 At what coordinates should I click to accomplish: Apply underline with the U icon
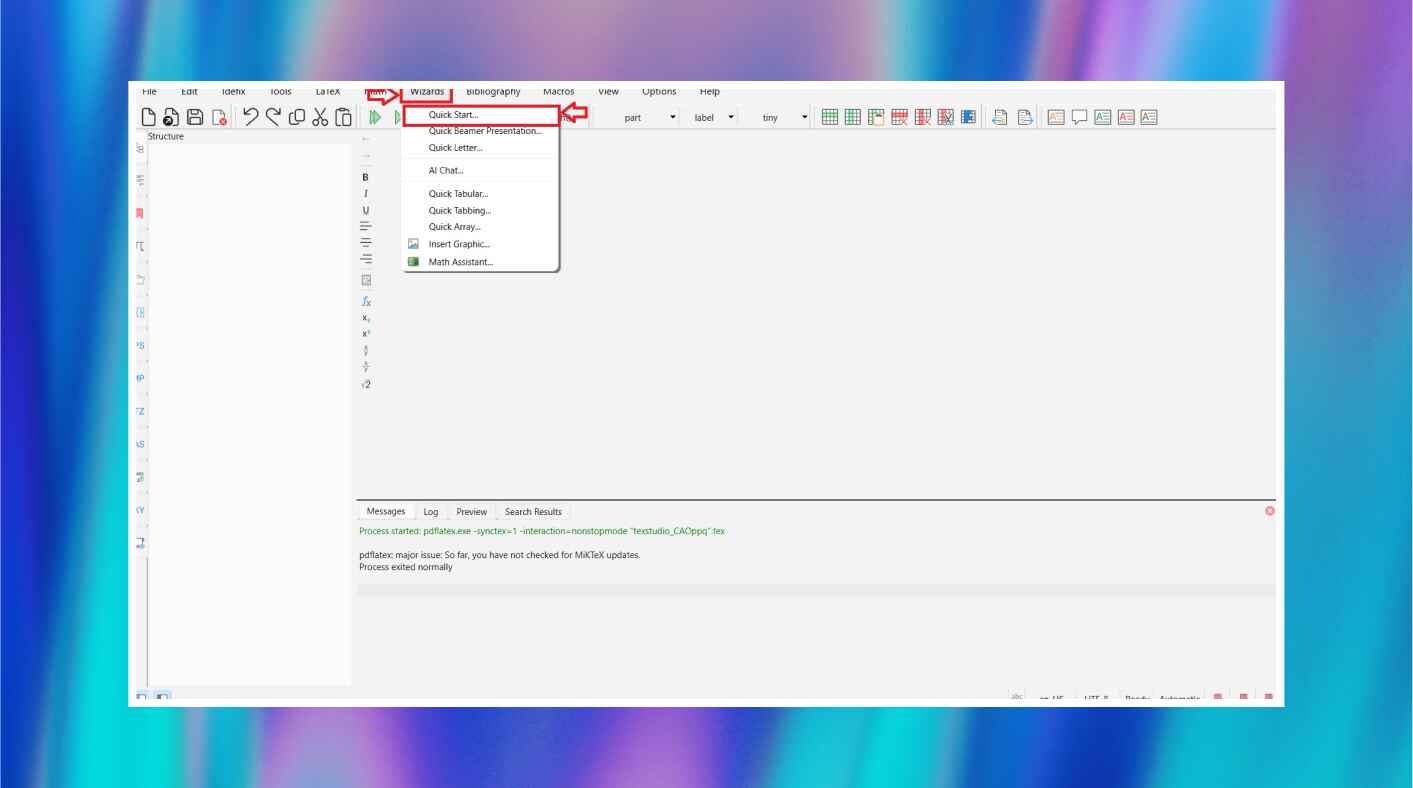tap(365, 210)
